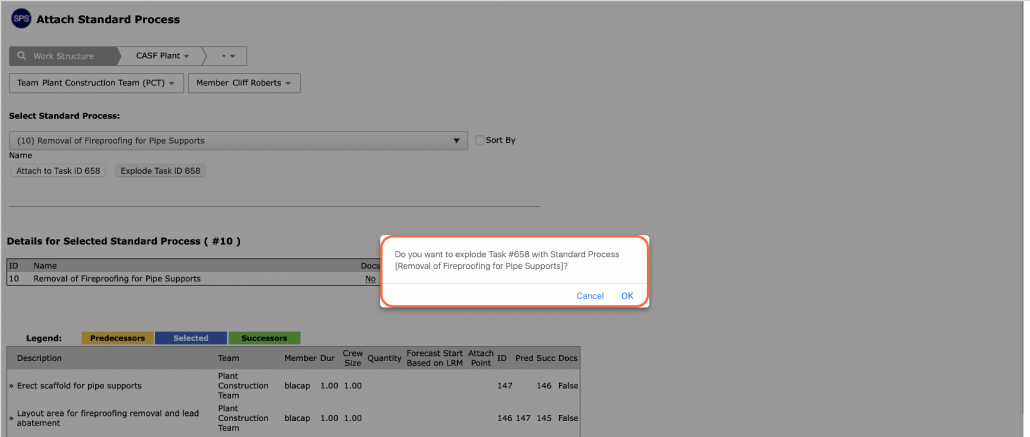Open the Work Structure search field
1030x437 pixels.
(x=63, y=56)
